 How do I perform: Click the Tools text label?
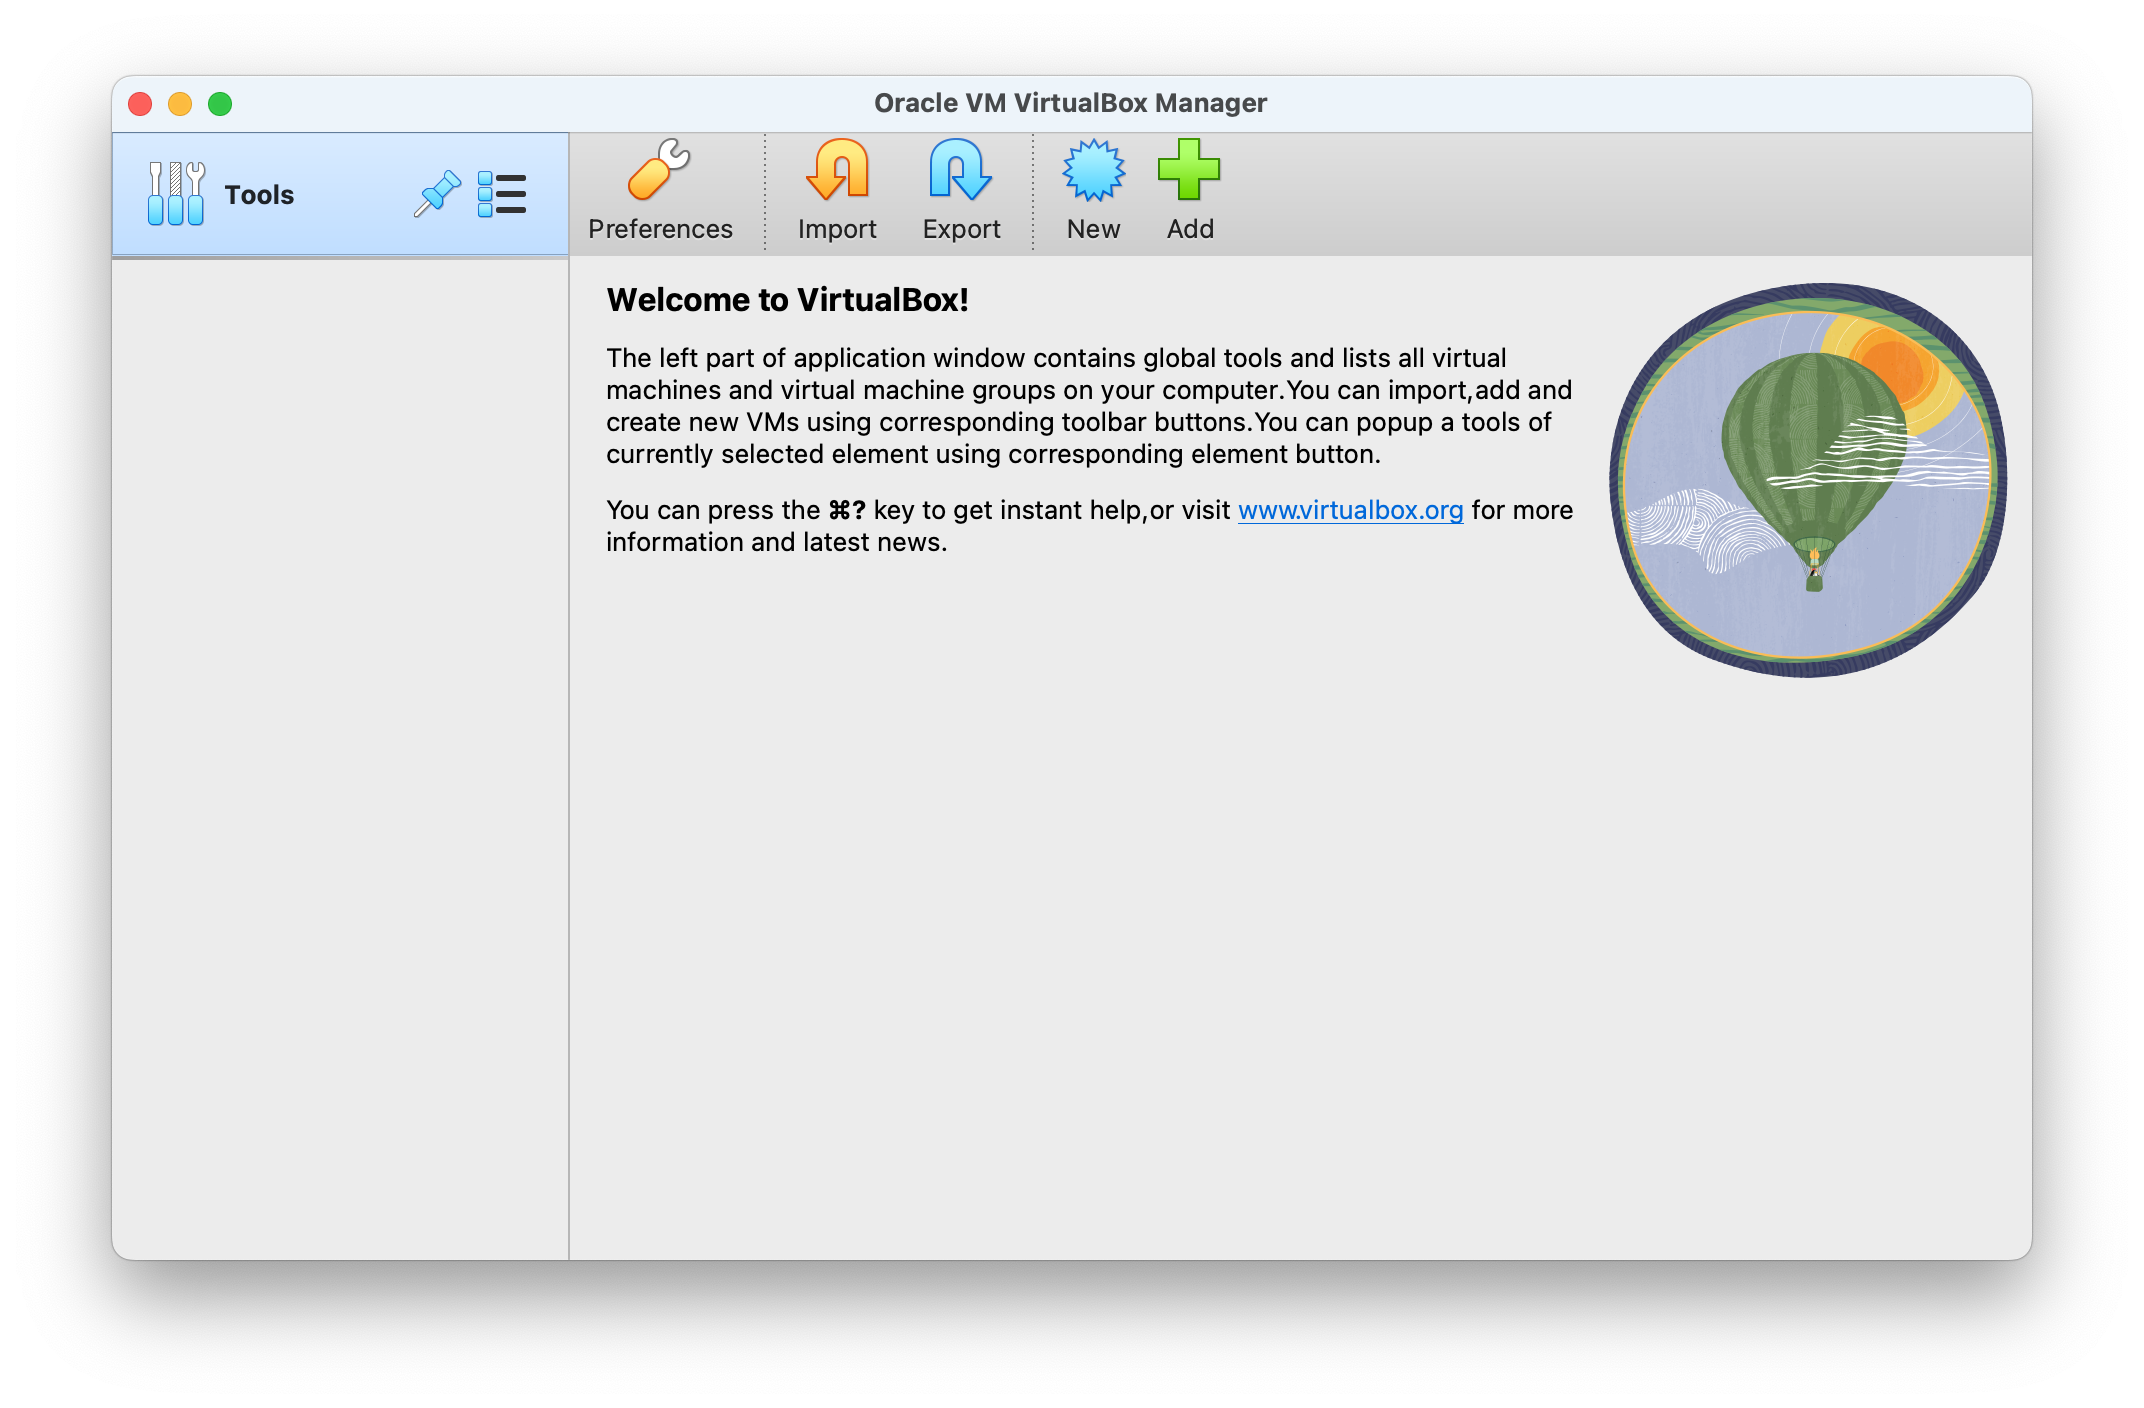pyautogui.click(x=259, y=195)
